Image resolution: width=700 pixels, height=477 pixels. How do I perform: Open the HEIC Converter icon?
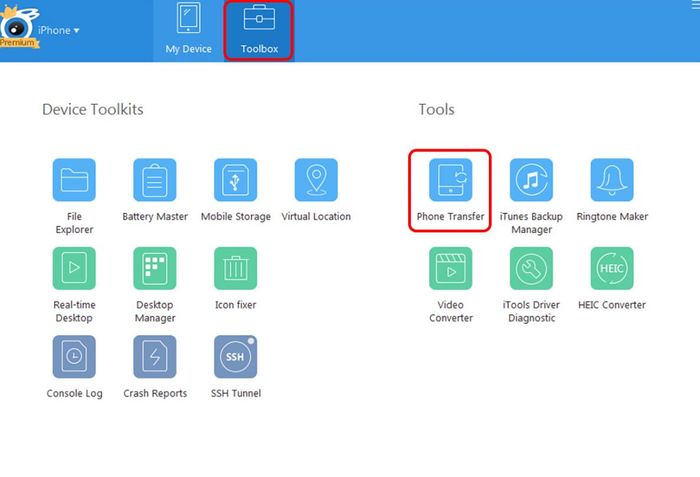pyautogui.click(x=612, y=268)
